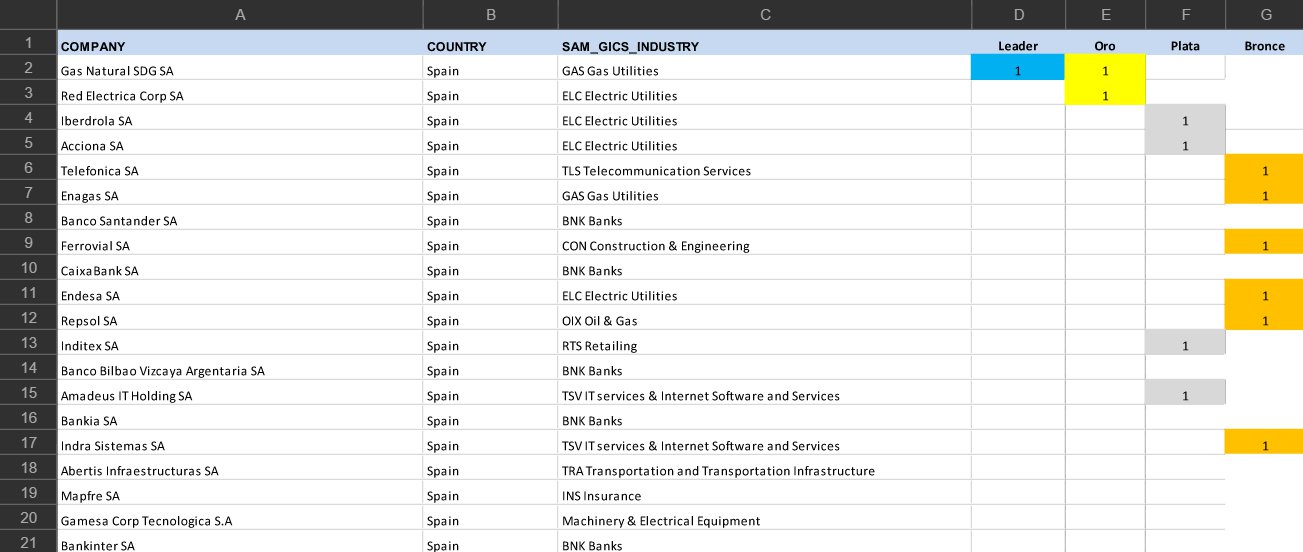Select the INS Insurance industry cell
This screenshot has height=552, width=1303.
pyautogui.click(x=765, y=494)
